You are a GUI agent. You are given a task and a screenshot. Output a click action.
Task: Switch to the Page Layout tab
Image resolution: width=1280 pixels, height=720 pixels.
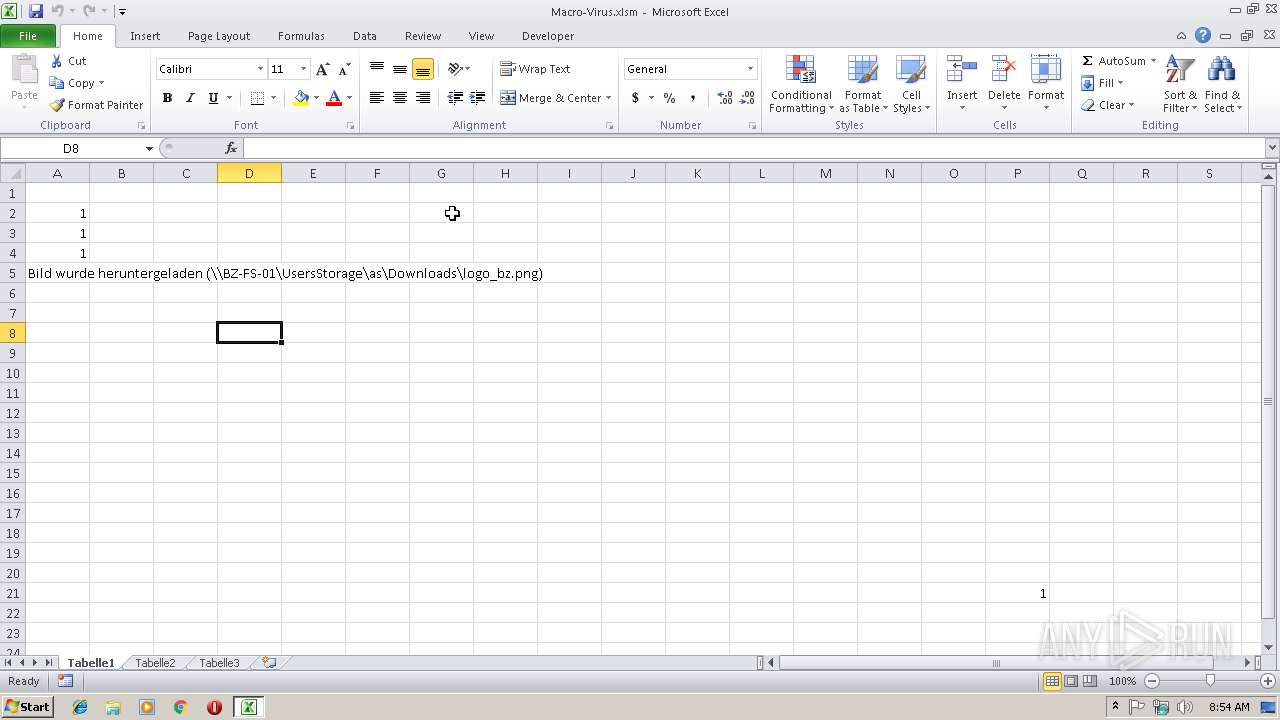coord(219,36)
